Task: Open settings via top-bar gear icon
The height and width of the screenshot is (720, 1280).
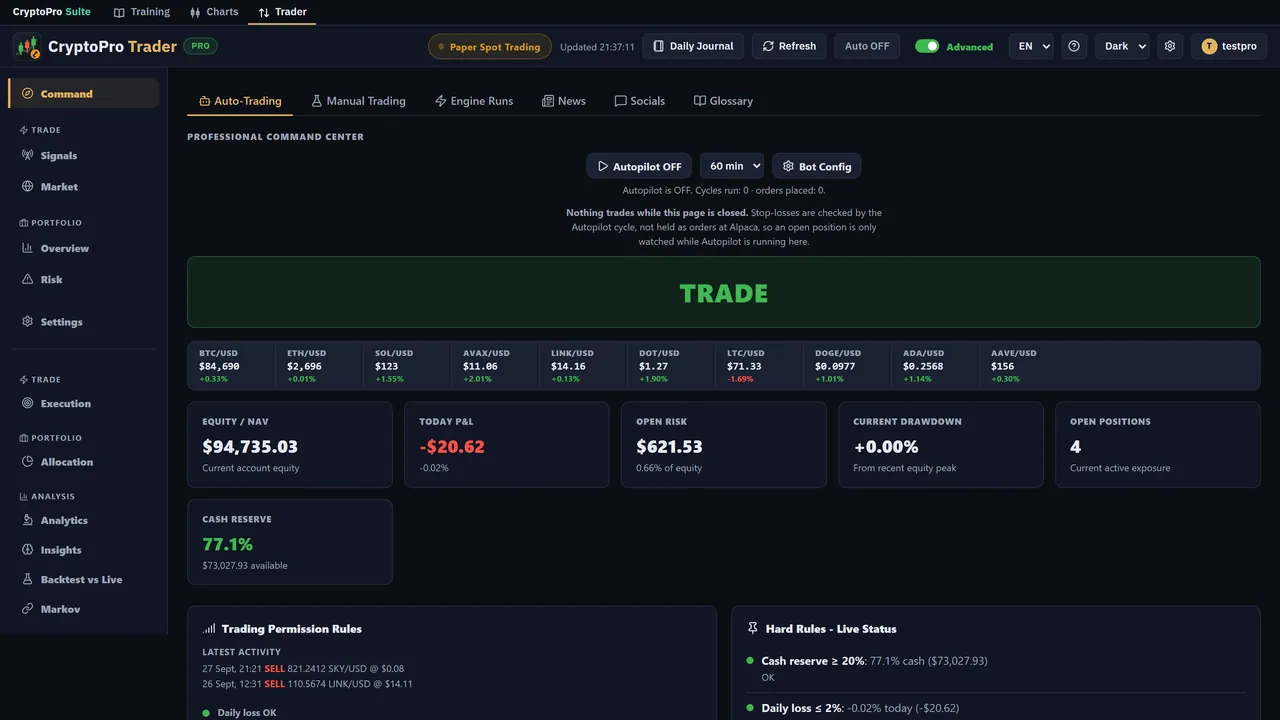Action: point(1170,46)
